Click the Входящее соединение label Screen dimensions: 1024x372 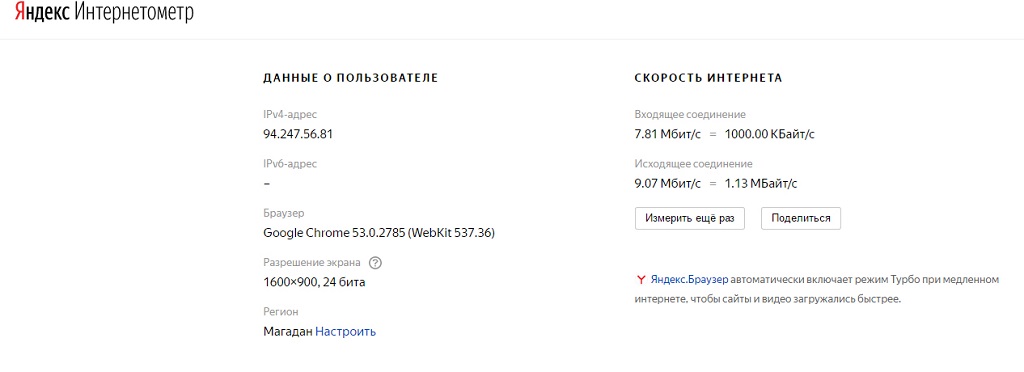point(690,115)
